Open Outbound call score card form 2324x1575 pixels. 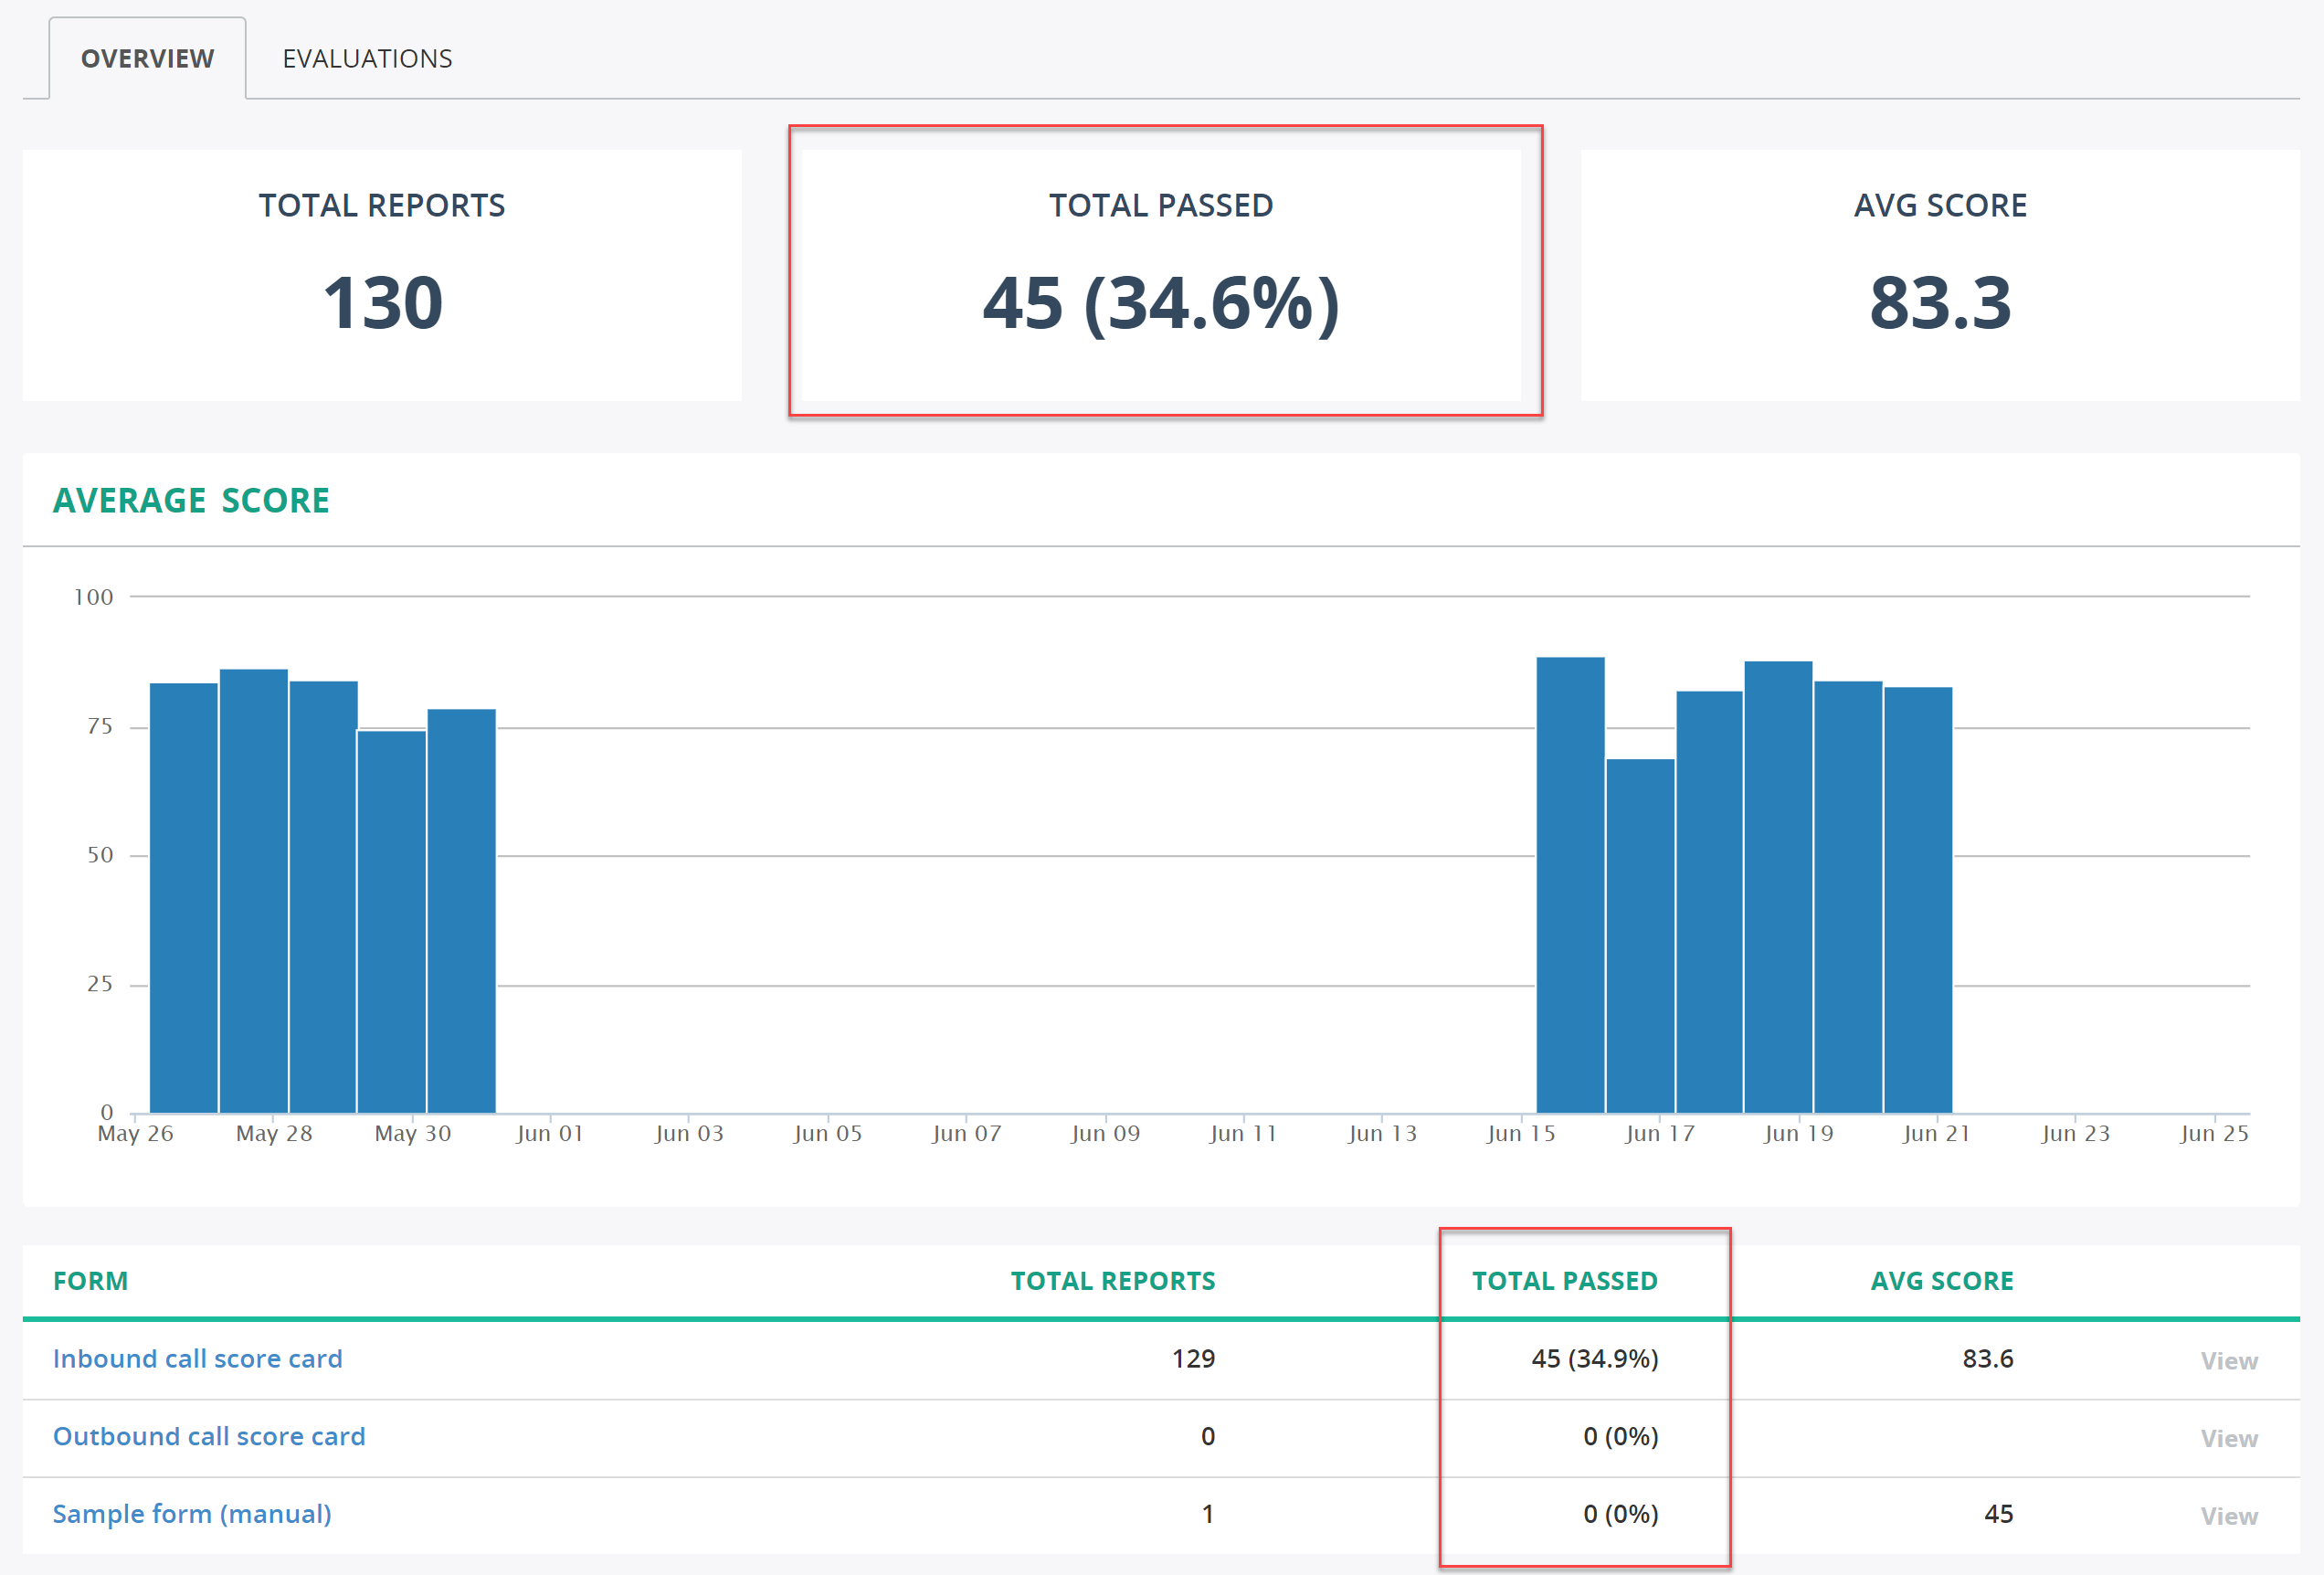pos(209,1436)
